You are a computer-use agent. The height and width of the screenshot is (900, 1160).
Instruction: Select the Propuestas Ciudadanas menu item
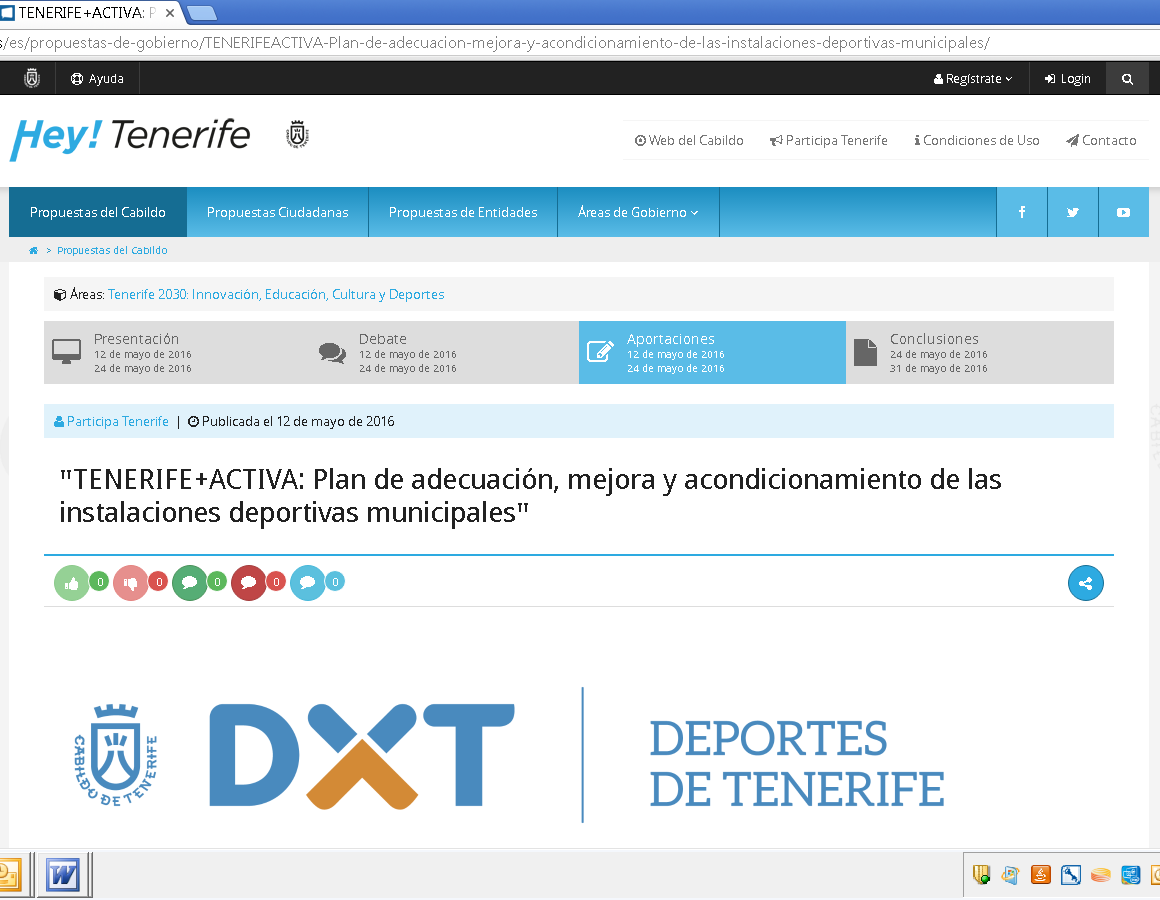(x=277, y=212)
